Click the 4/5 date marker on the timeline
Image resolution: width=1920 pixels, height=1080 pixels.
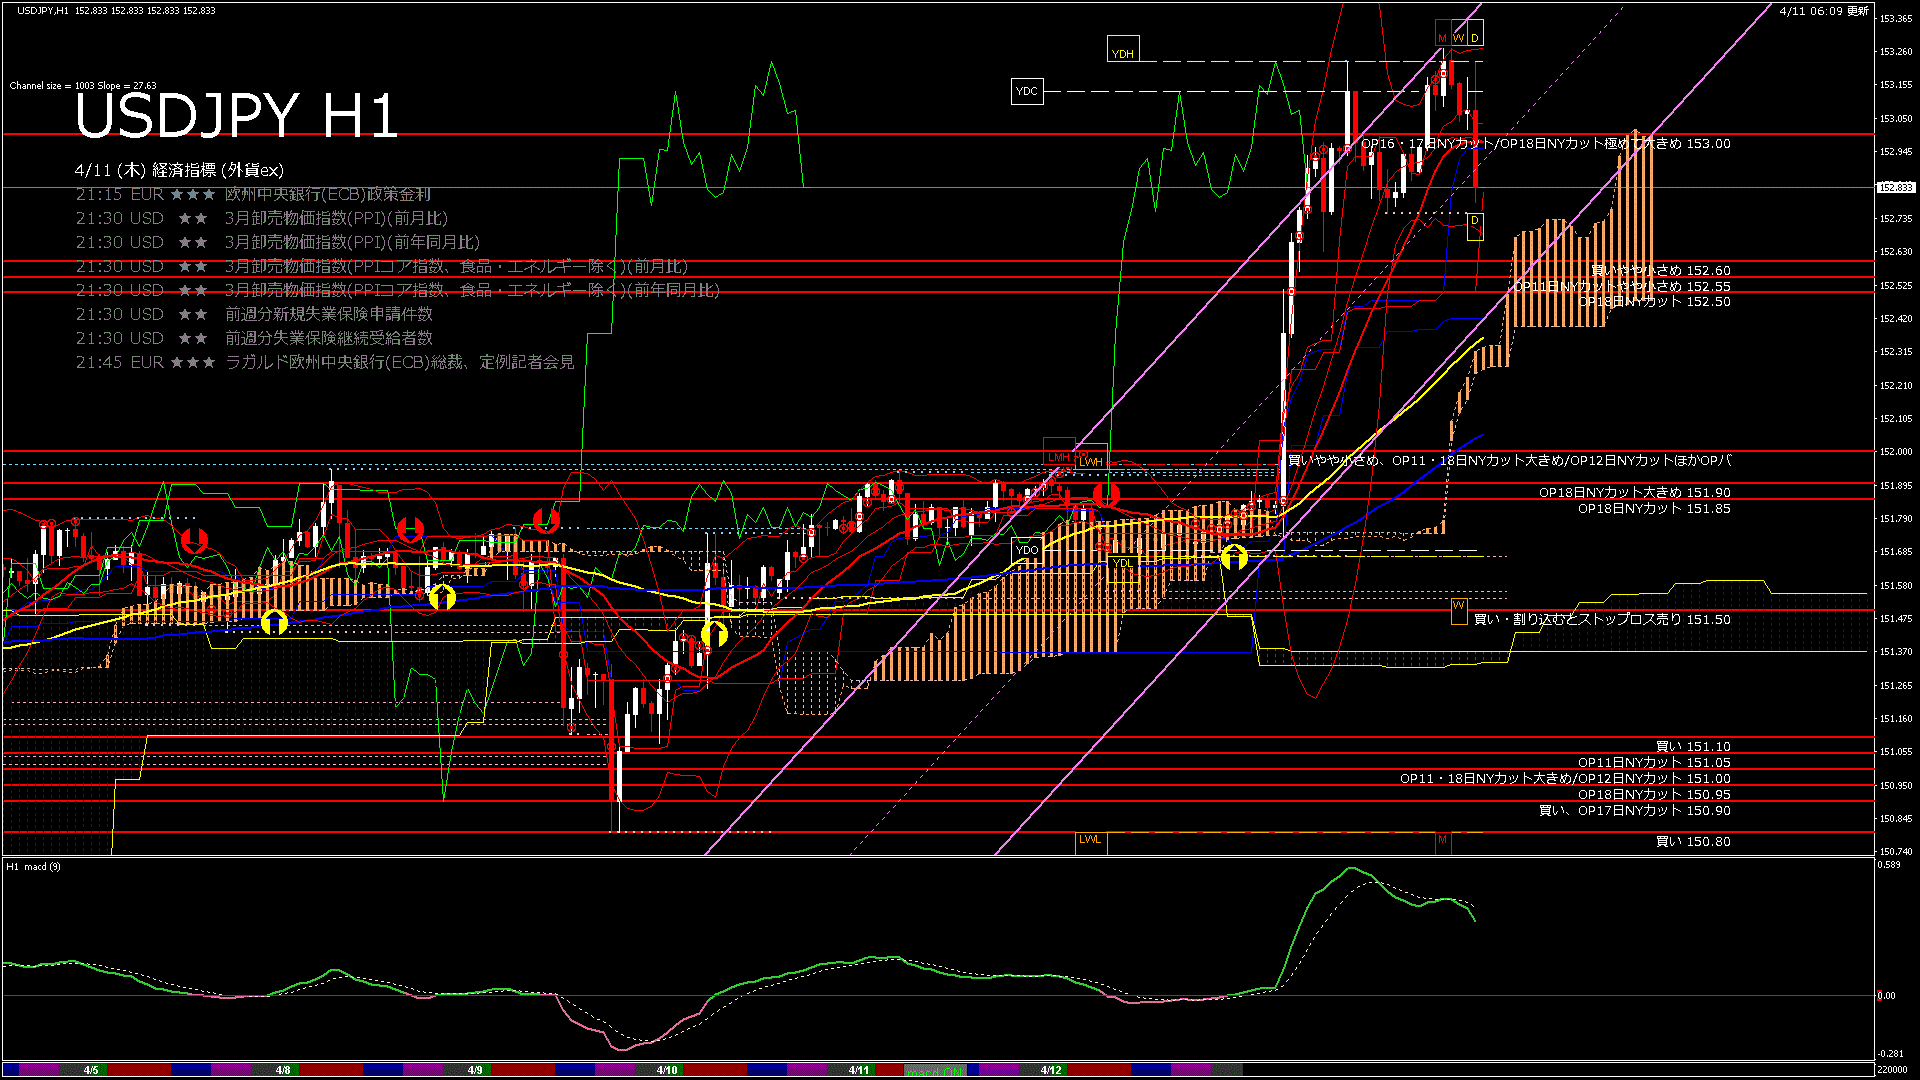tap(91, 1070)
